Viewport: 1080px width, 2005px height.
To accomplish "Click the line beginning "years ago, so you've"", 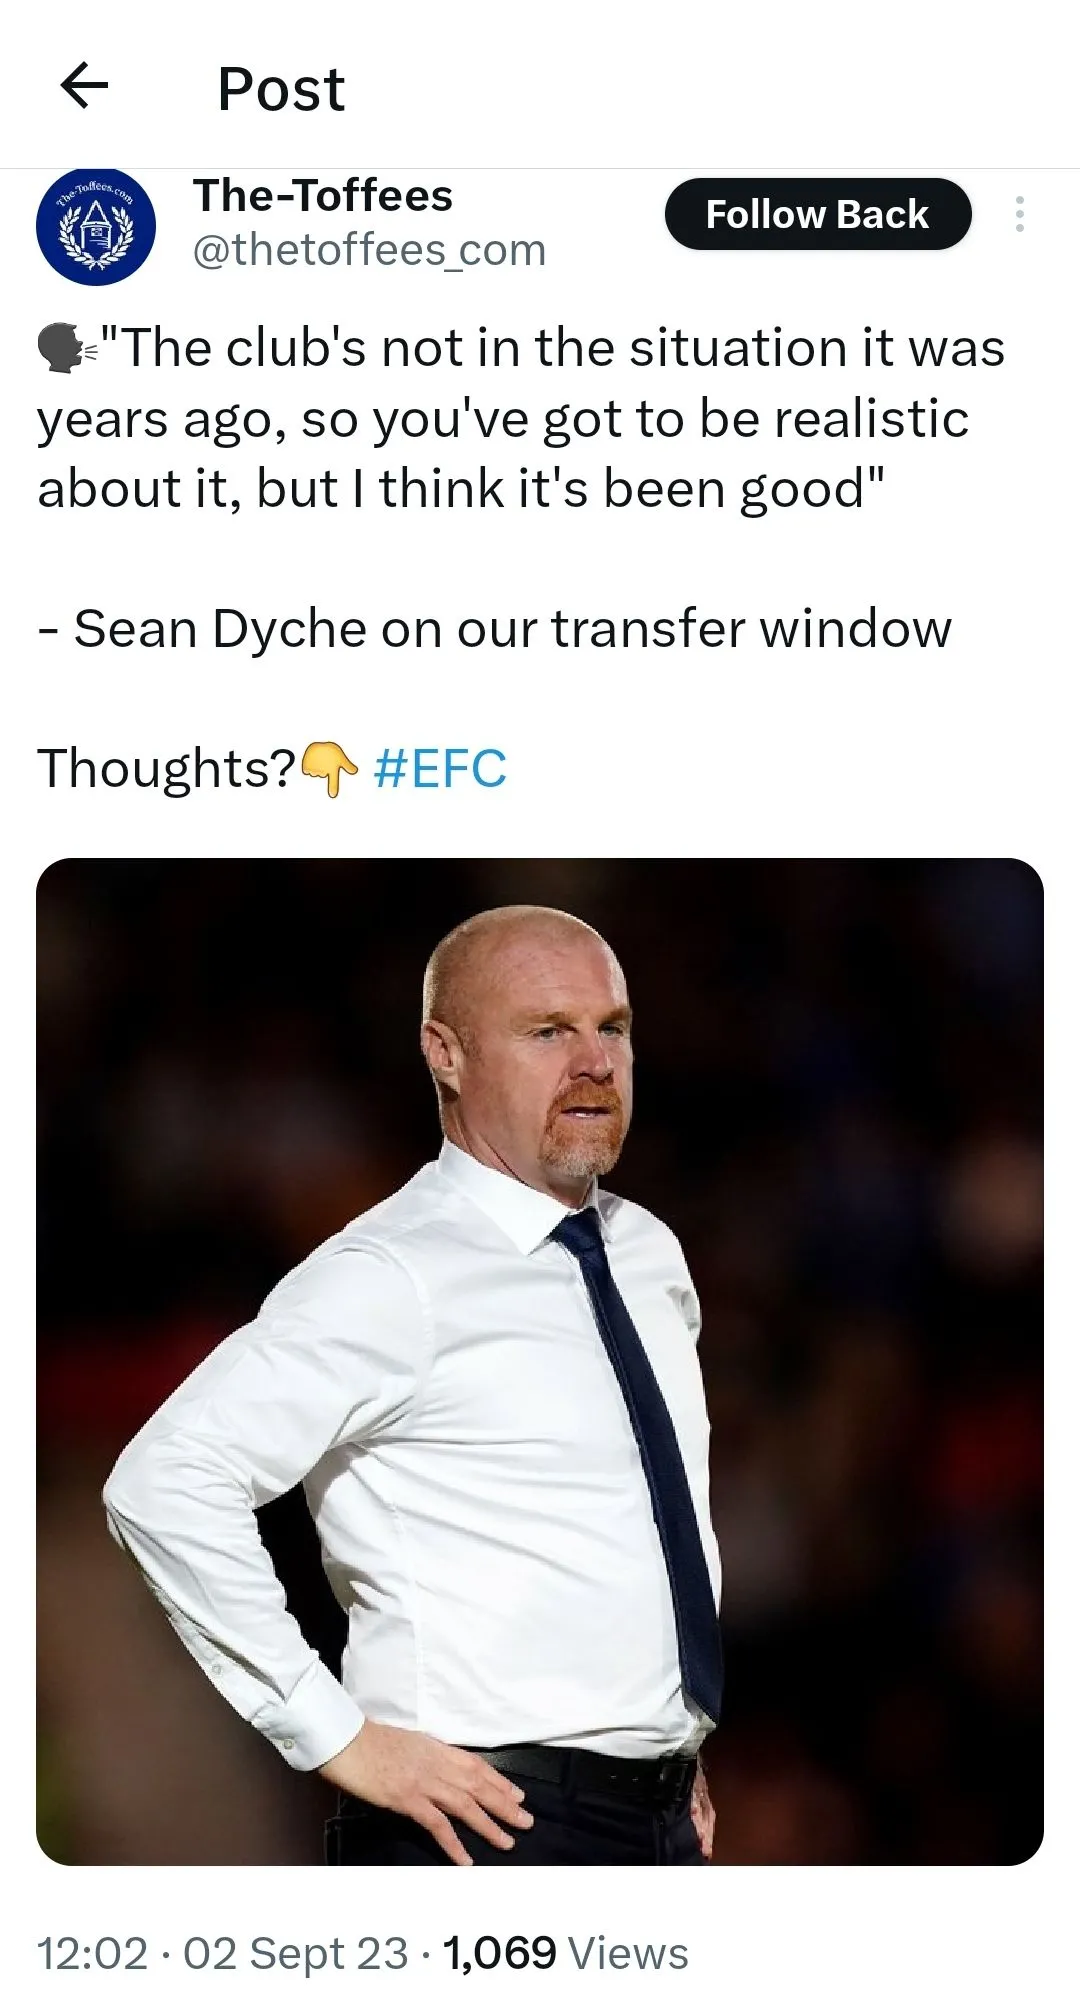I will click(503, 419).
